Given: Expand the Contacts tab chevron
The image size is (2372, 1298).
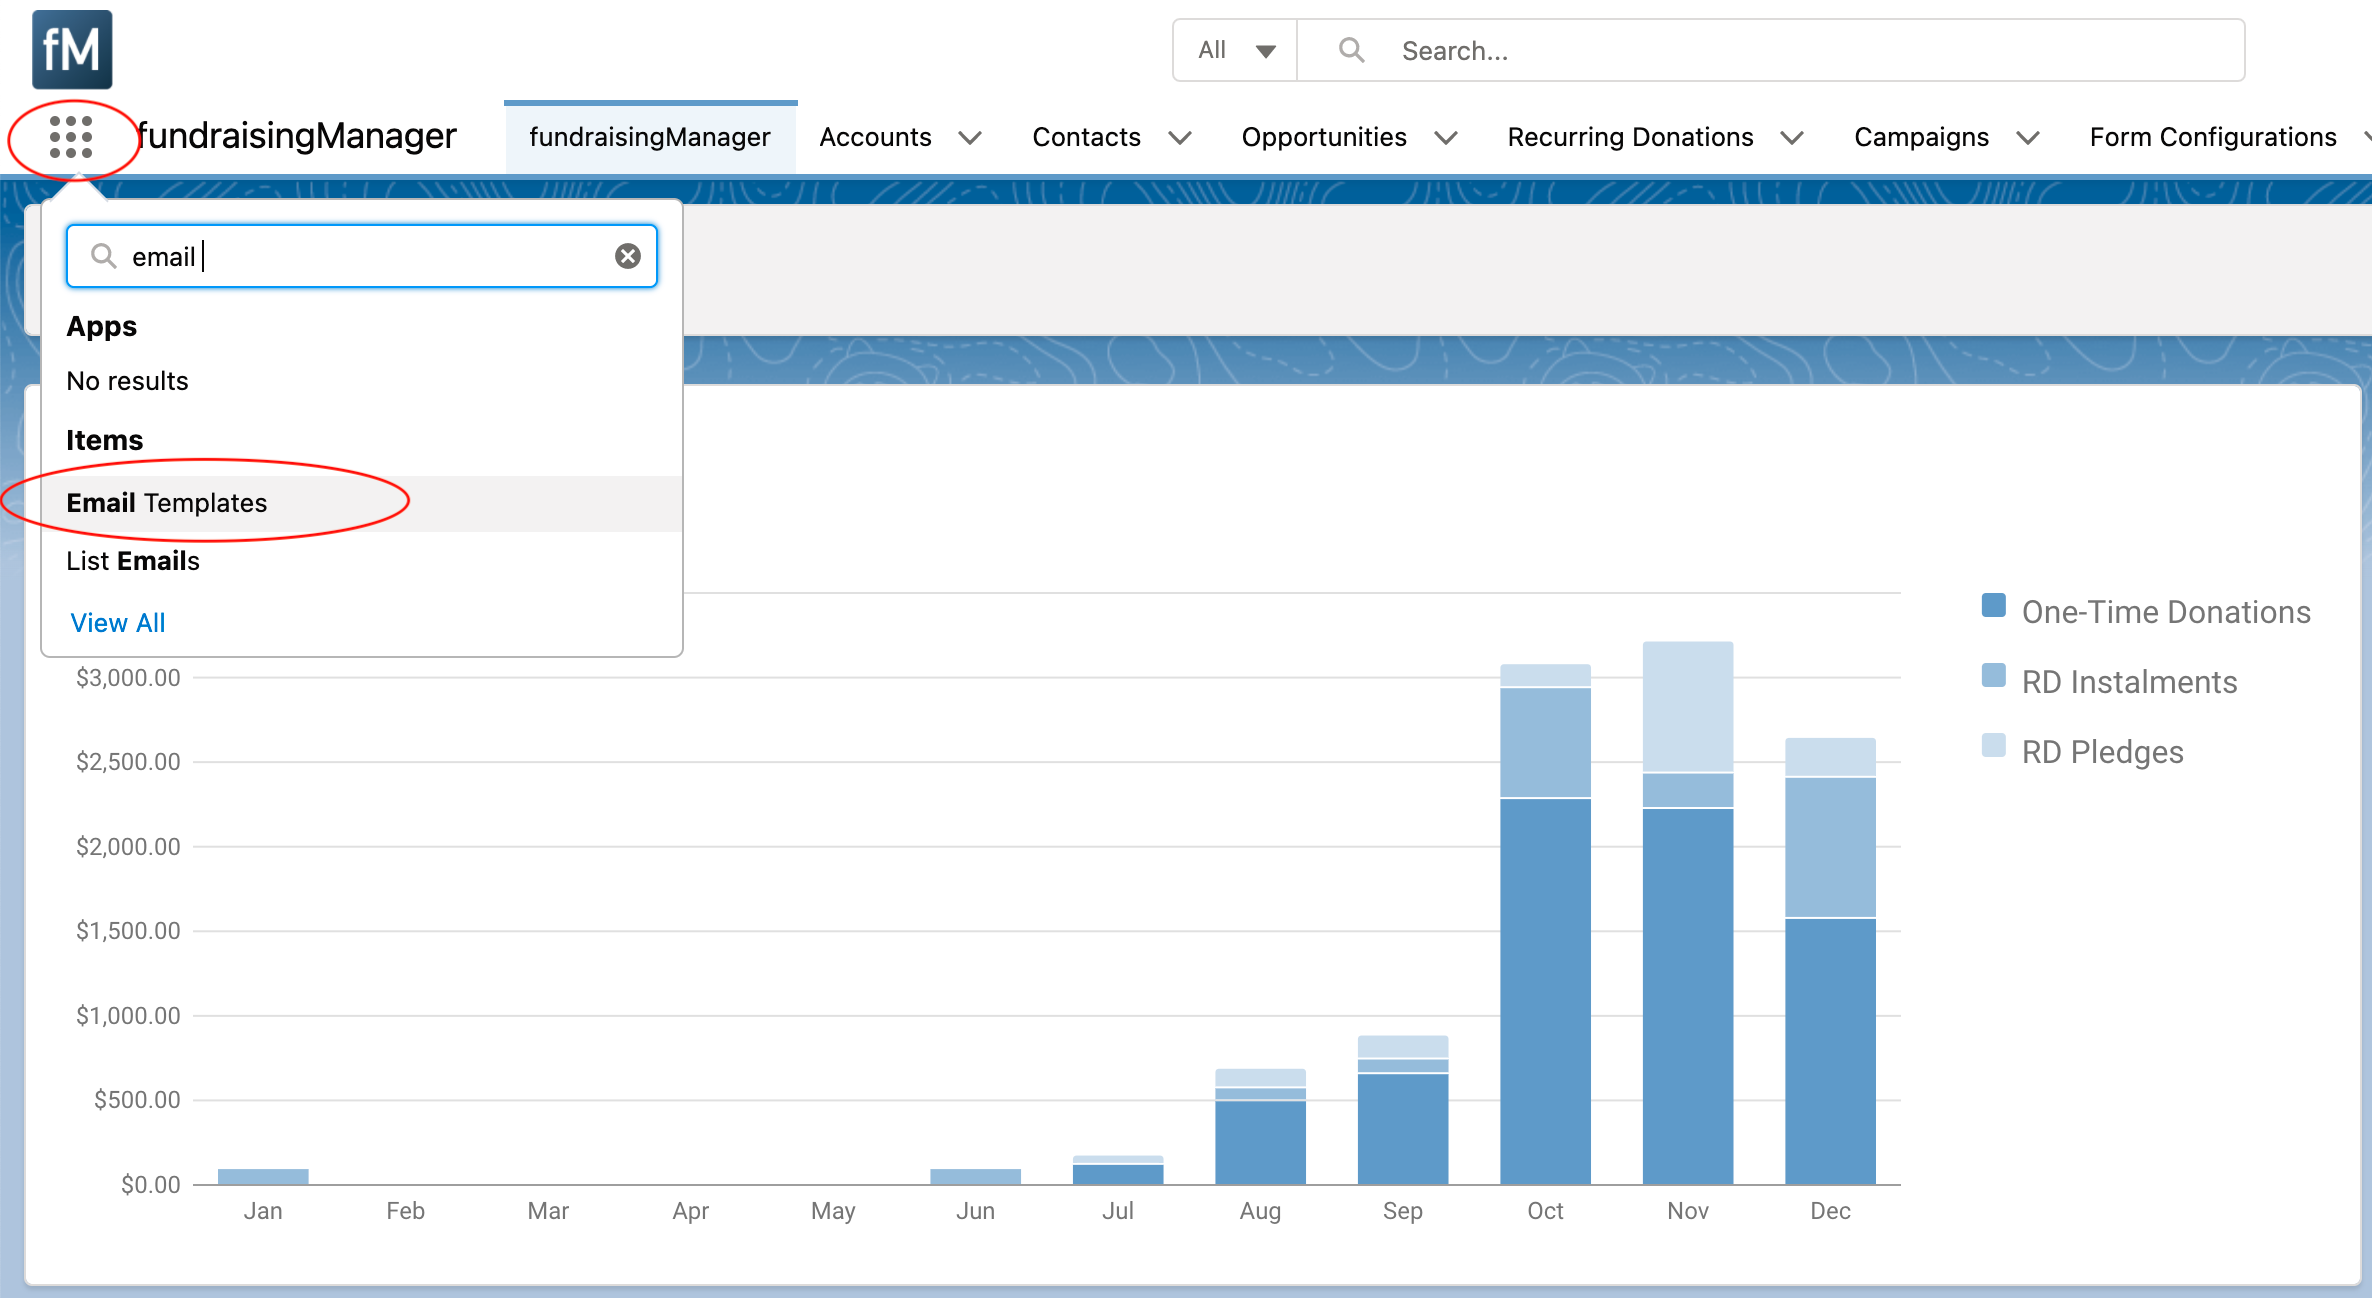Looking at the screenshot, I should (x=1180, y=138).
